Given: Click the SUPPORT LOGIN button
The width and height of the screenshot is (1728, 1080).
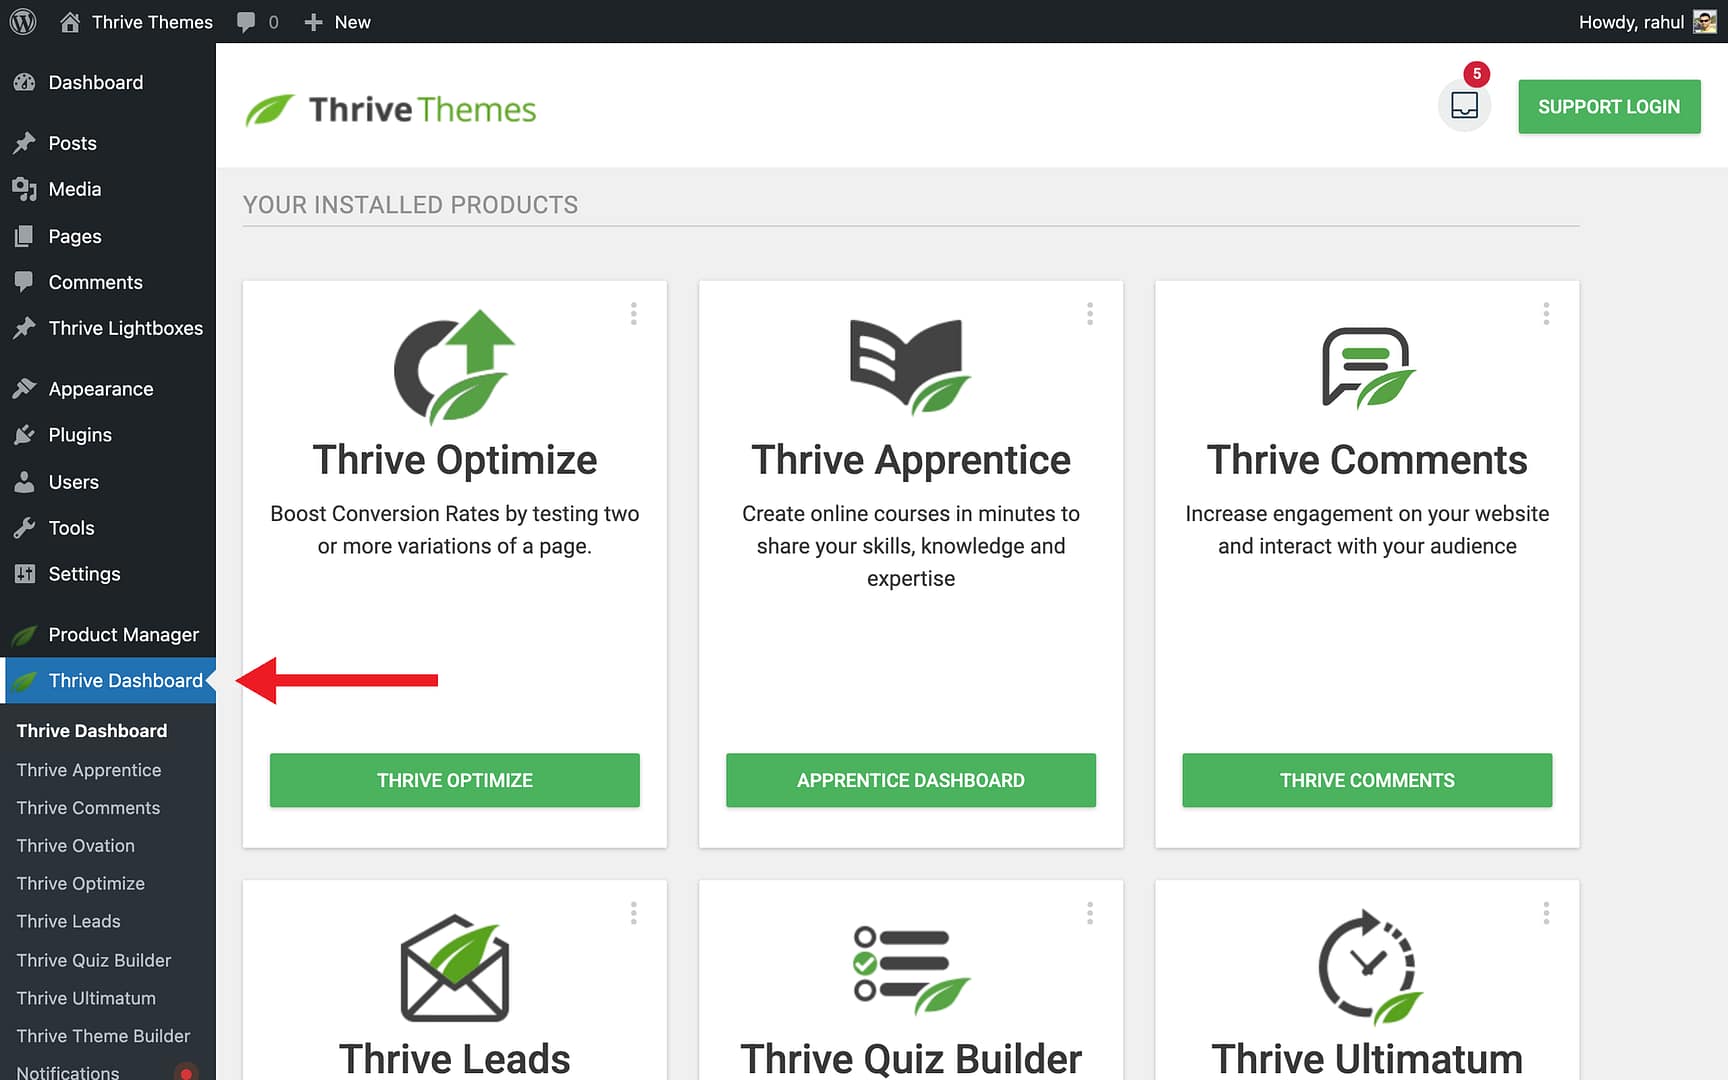Looking at the screenshot, I should 1609,106.
